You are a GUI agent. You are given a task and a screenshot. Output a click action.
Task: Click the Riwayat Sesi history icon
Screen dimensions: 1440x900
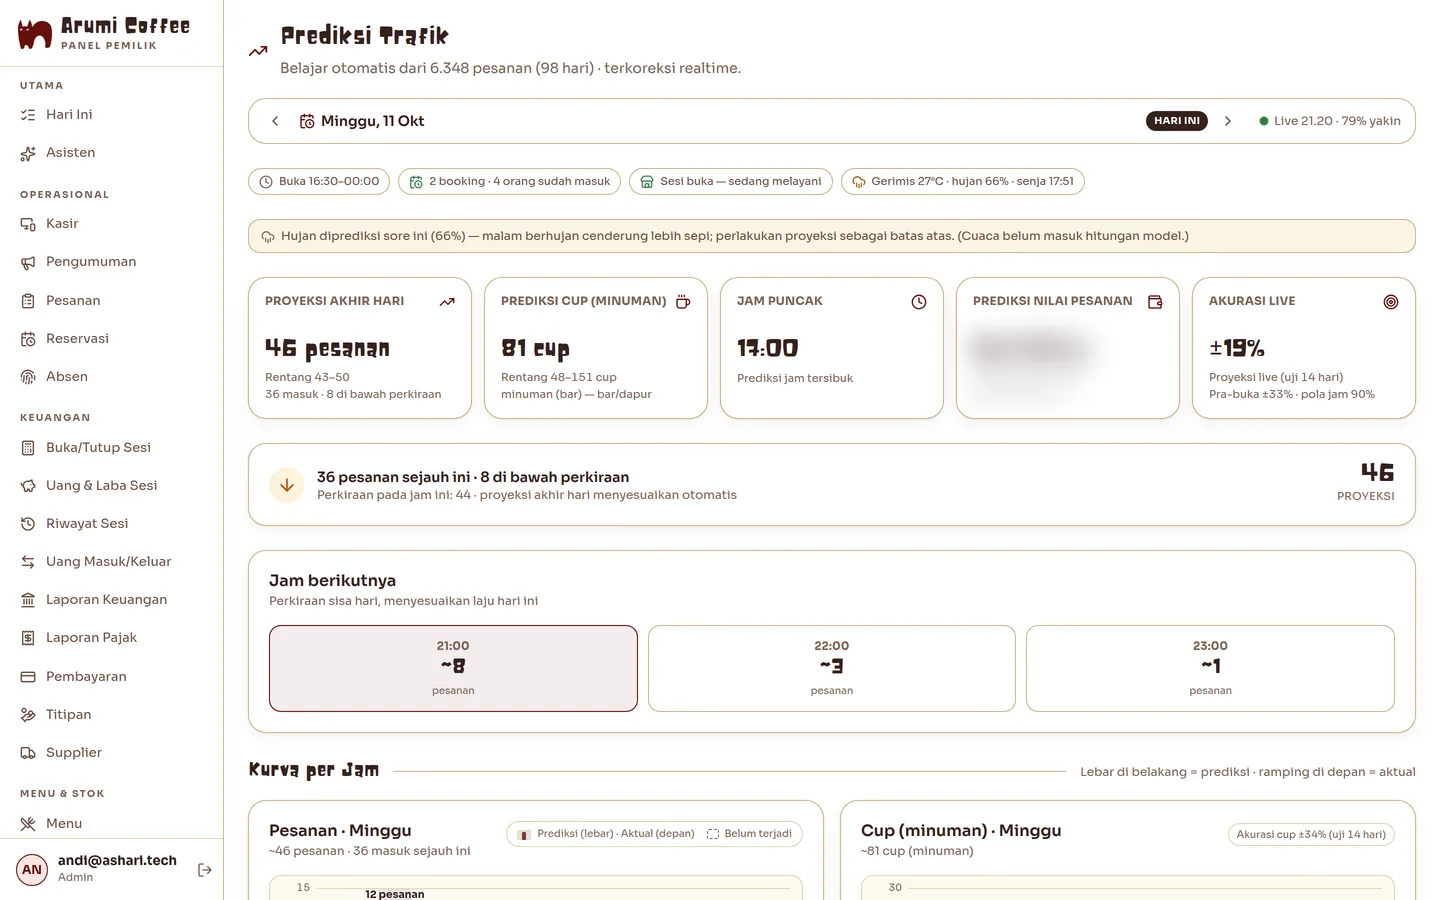[x=28, y=524]
